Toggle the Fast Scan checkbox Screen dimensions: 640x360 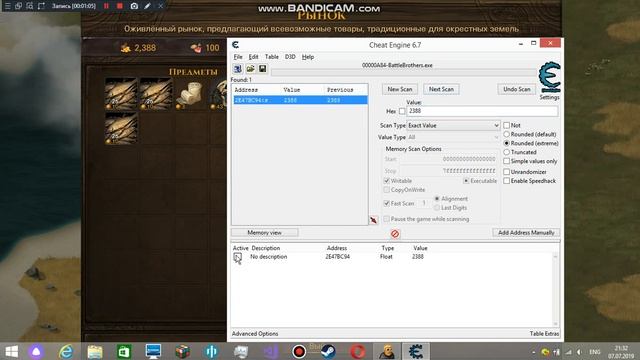[387, 203]
